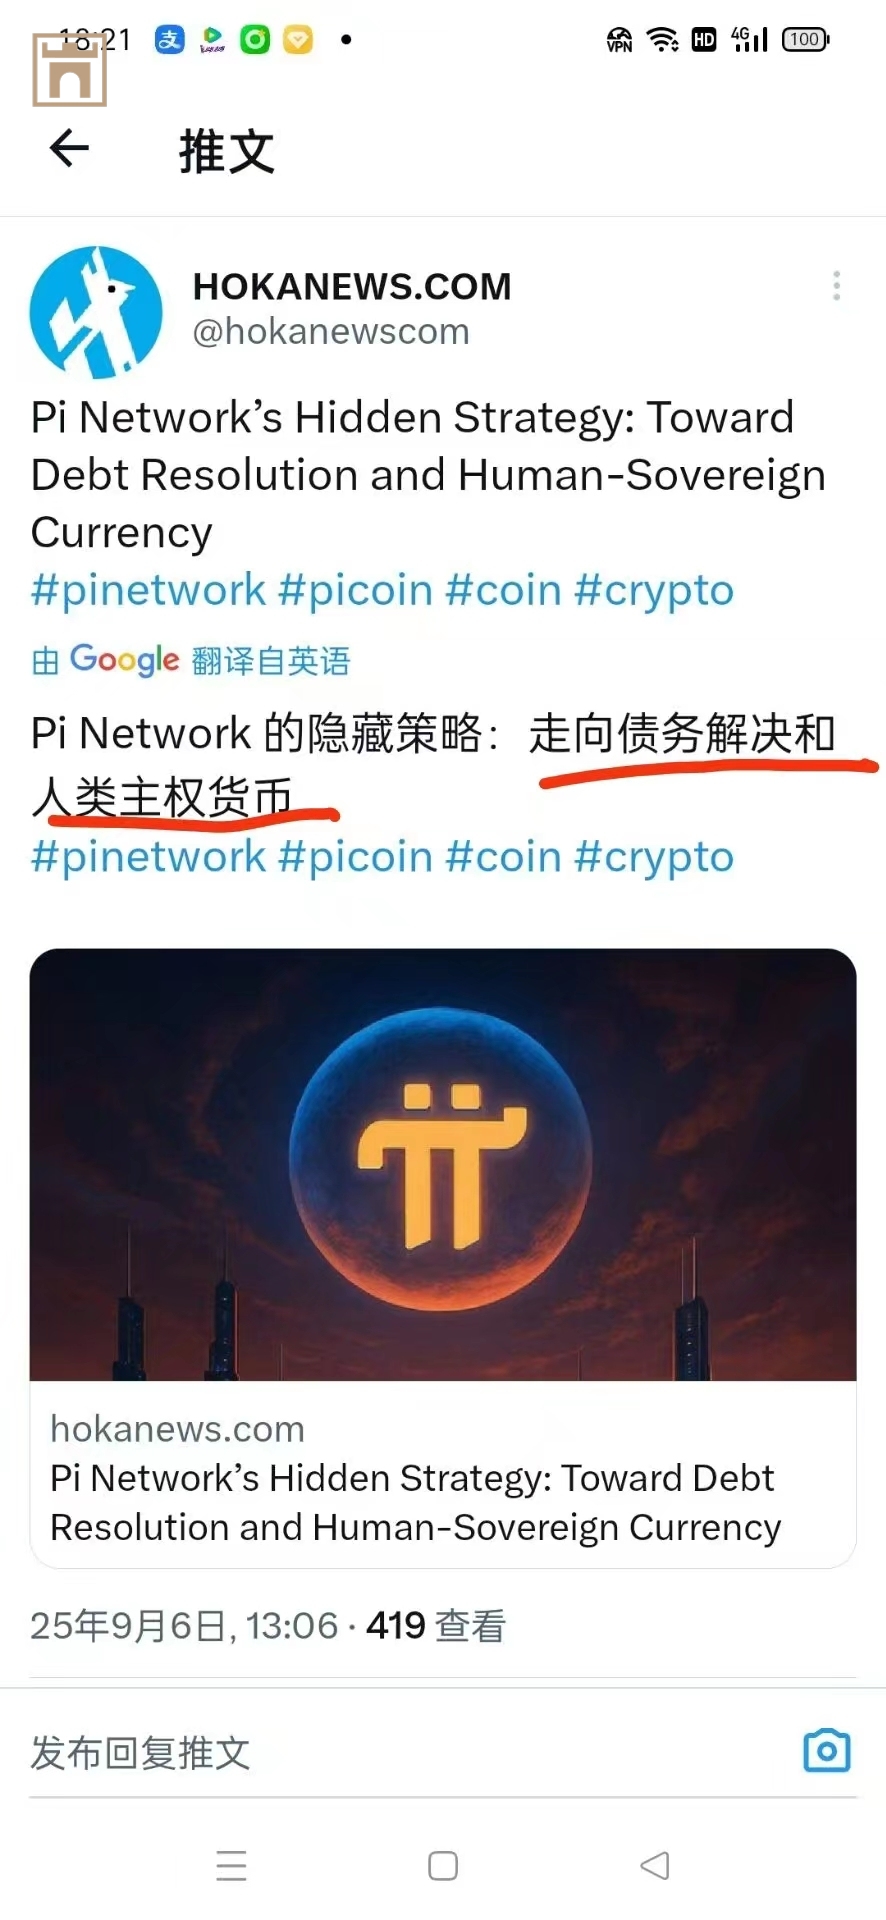
Task: Tap the translated-by-Google label
Action: pyautogui.click(x=191, y=660)
